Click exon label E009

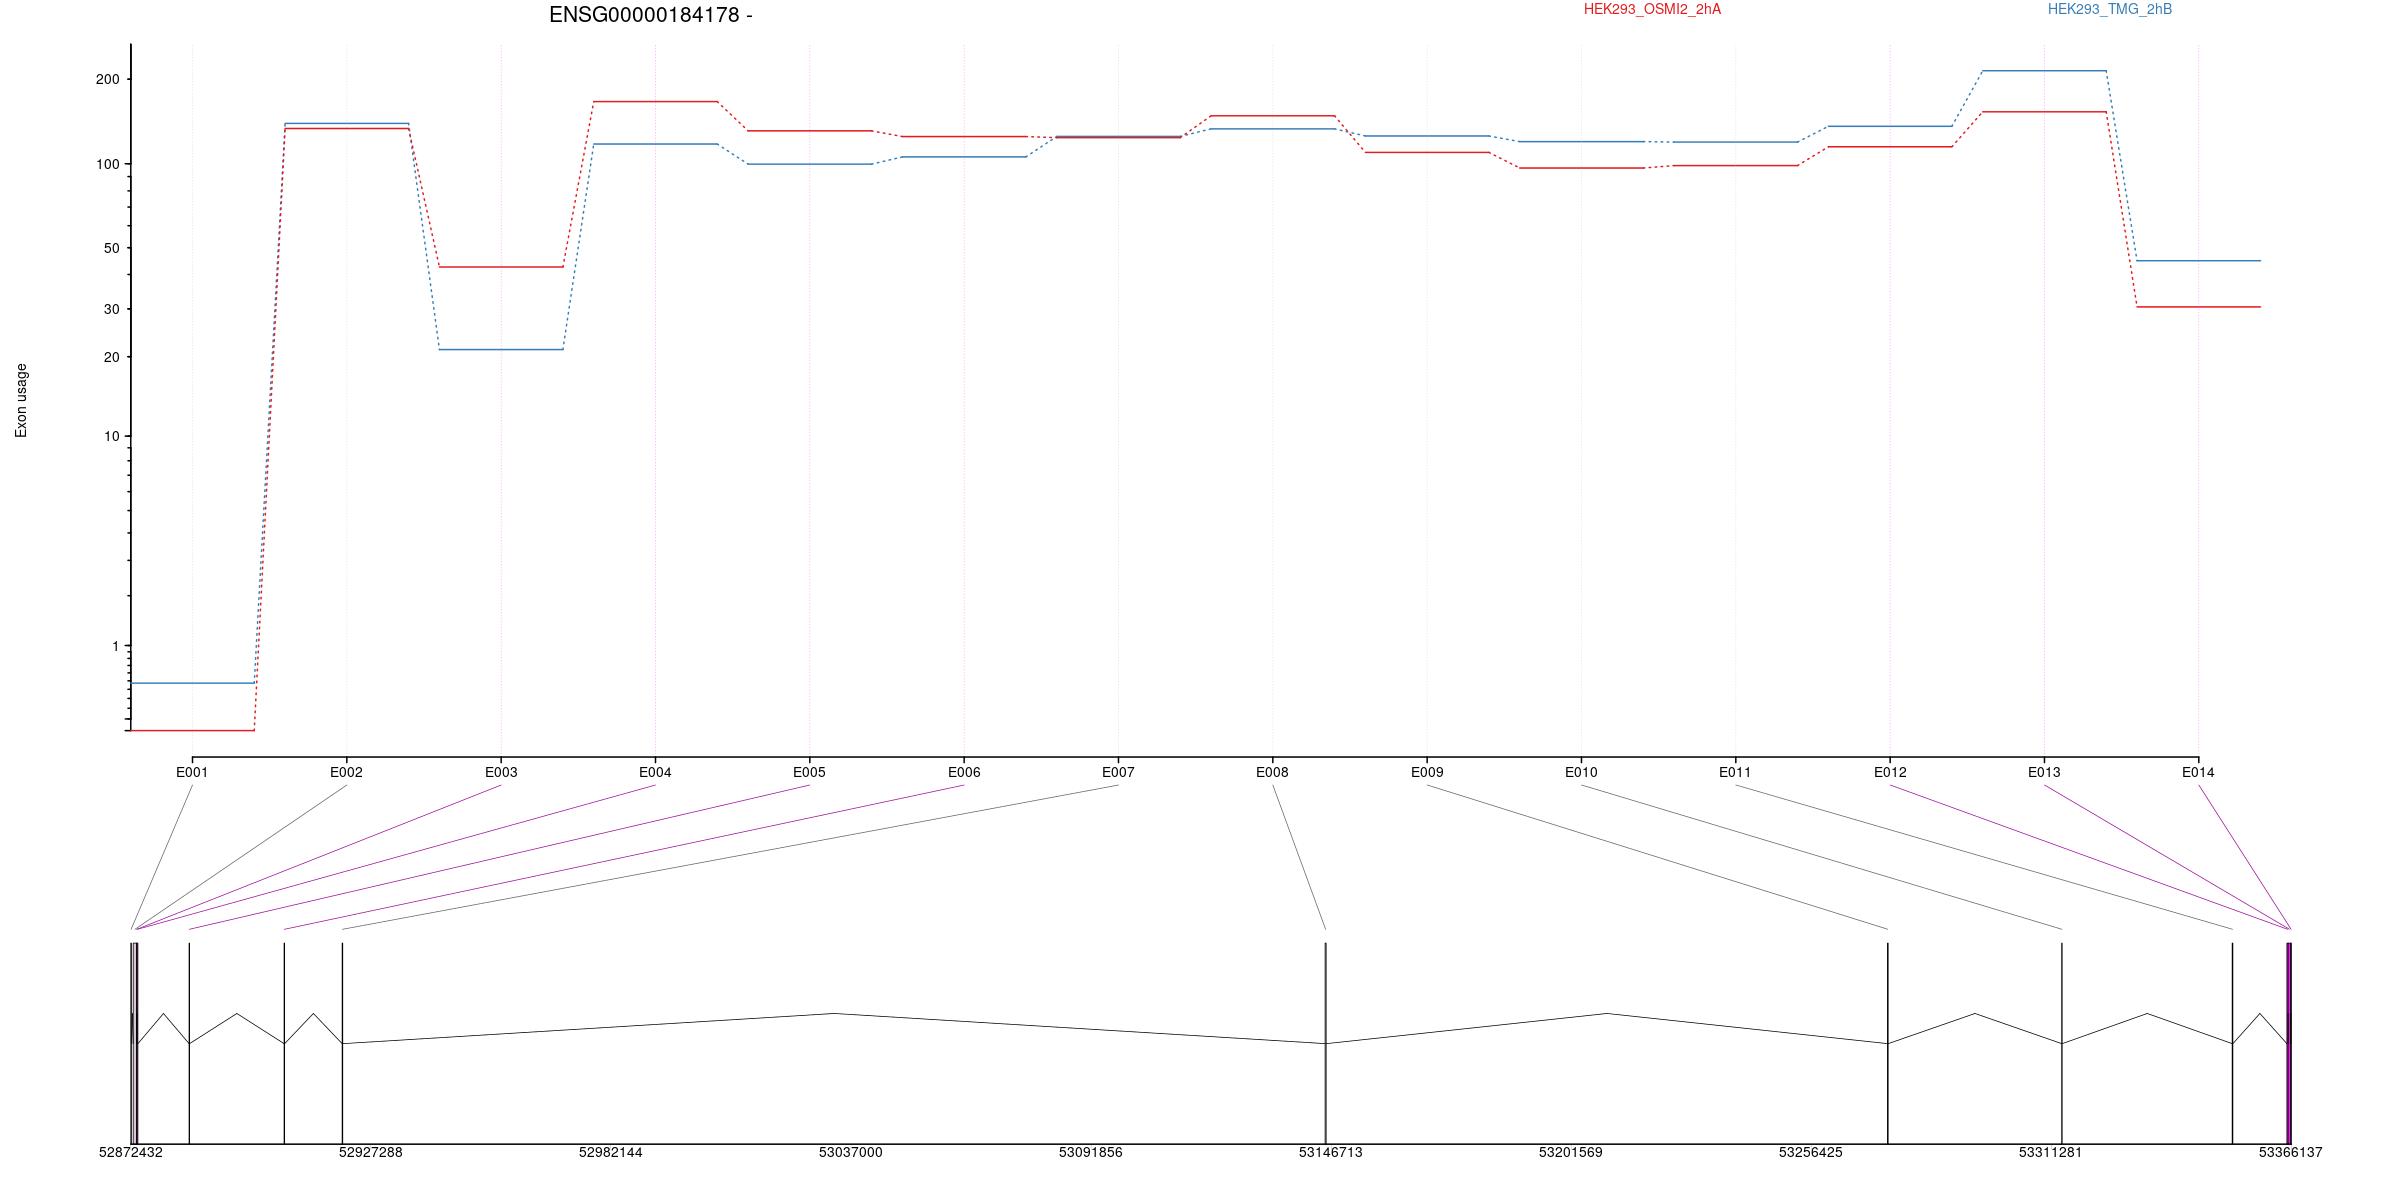click(x=1427, y=772)
